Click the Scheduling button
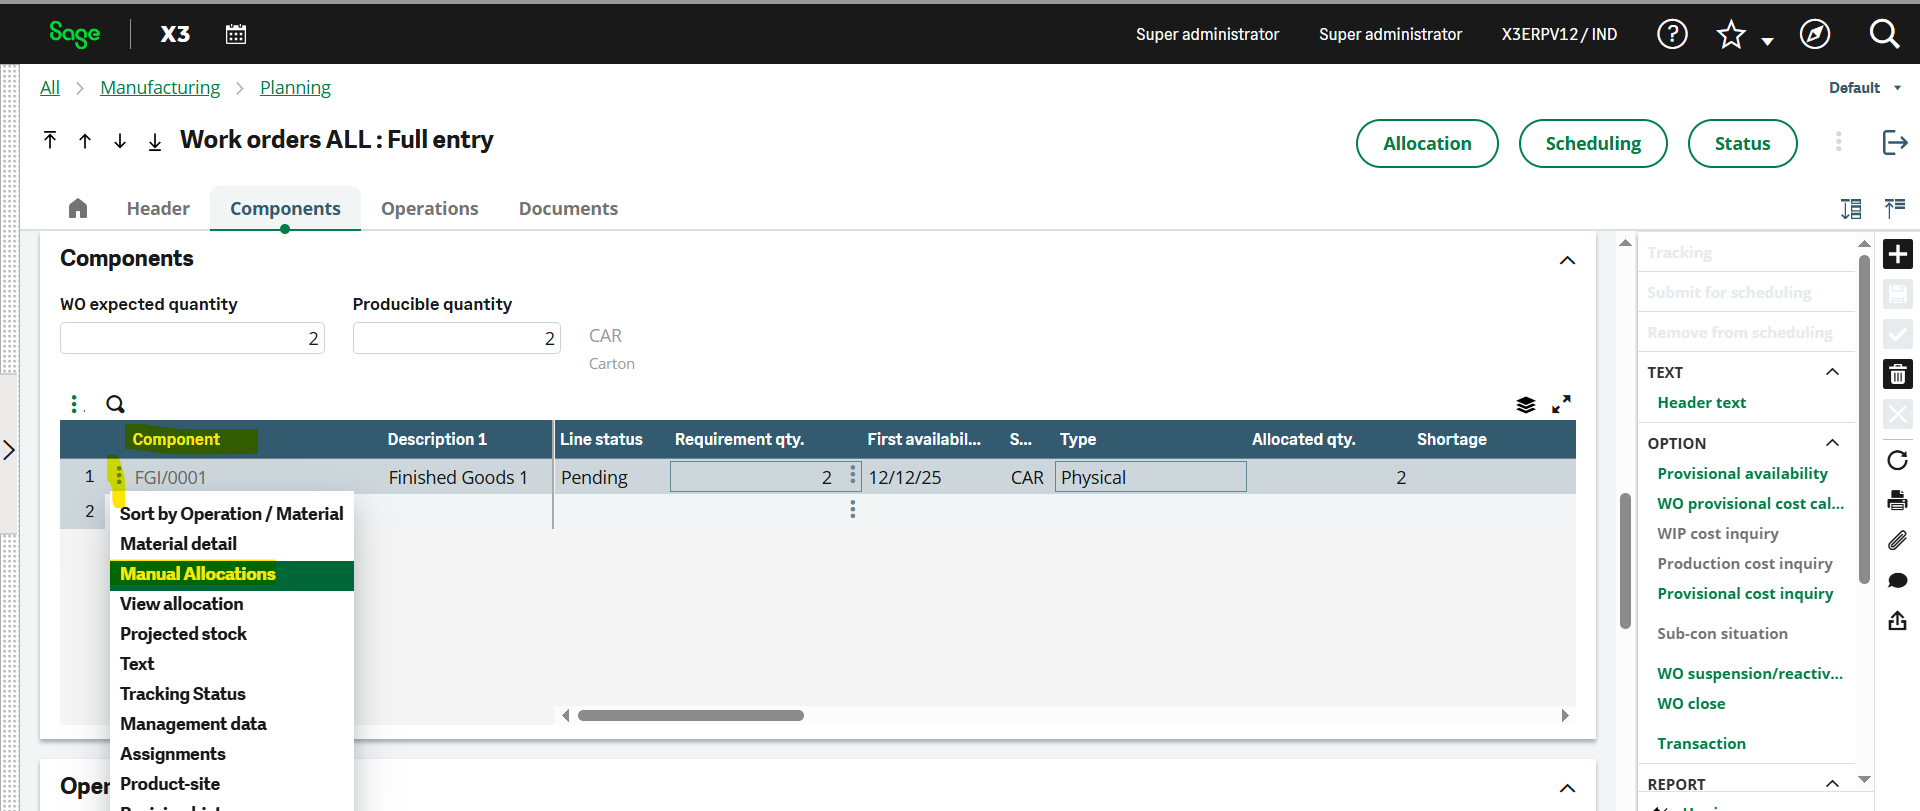 click(1593, 143)
